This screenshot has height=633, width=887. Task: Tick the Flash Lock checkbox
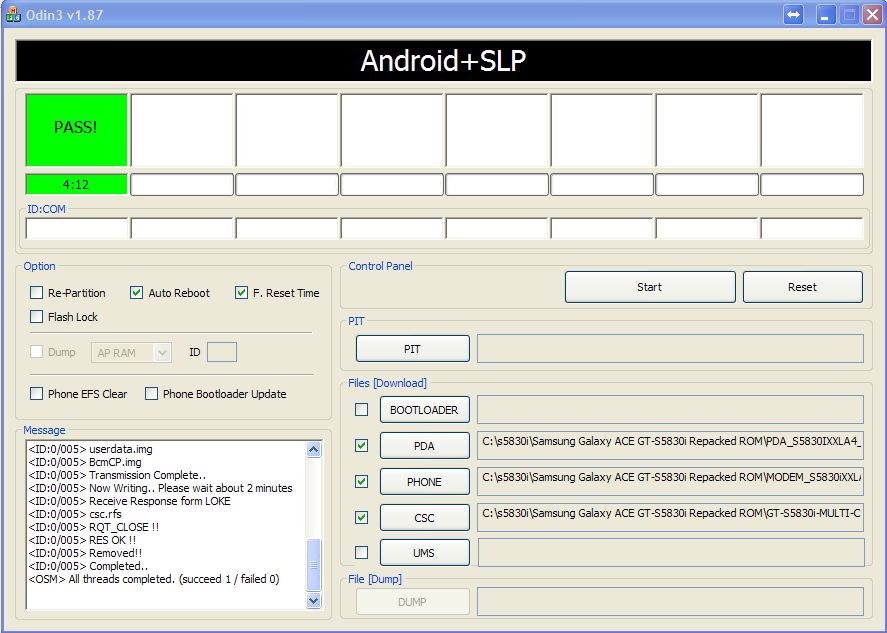[x=36, y=316]
